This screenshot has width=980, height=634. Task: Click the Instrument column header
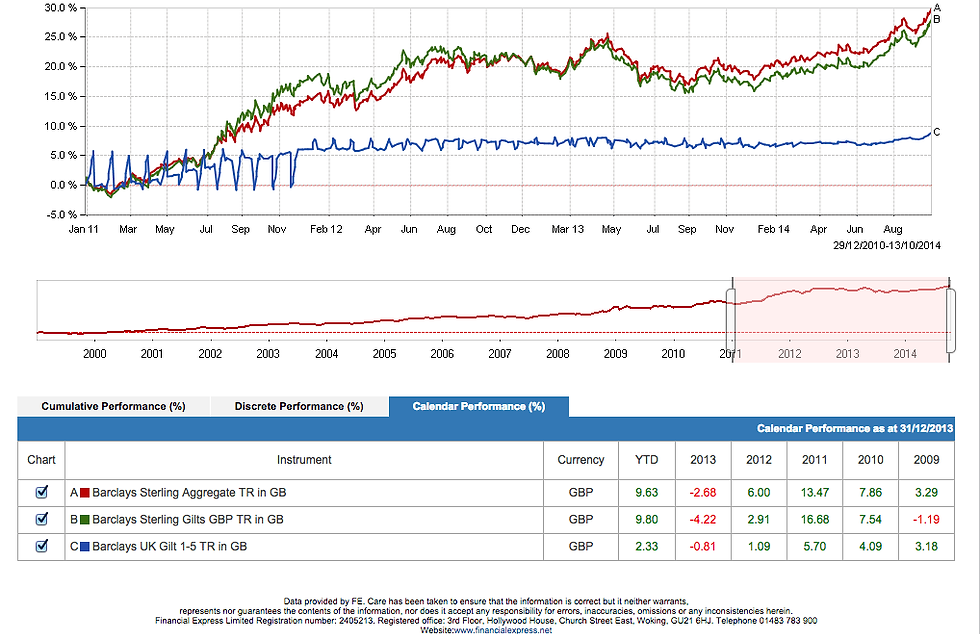(304, 460)
